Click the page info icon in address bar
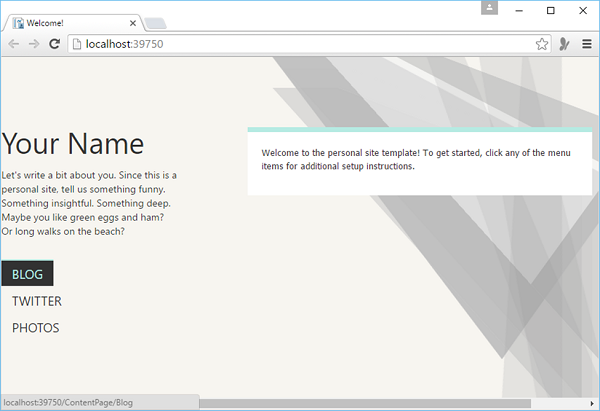Image resolution: width=600 pixels, height=411 pixels. 76,44
